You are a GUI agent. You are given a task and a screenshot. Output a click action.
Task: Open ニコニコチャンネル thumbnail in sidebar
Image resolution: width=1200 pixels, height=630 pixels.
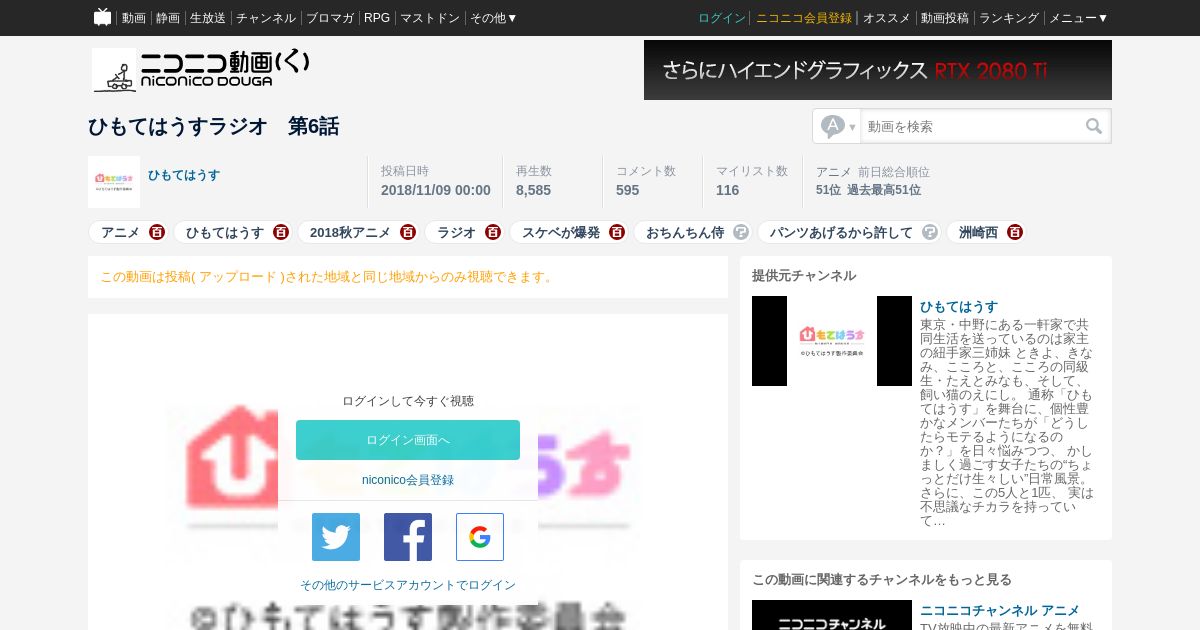point(832,615)
